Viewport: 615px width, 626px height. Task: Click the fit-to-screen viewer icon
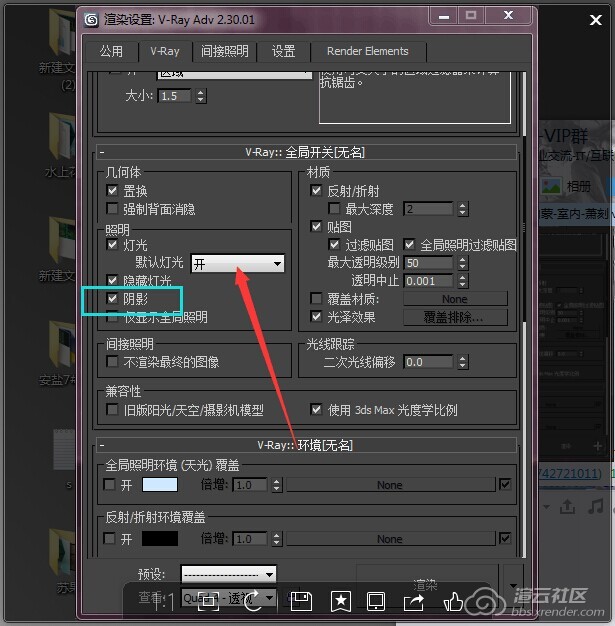208,602
